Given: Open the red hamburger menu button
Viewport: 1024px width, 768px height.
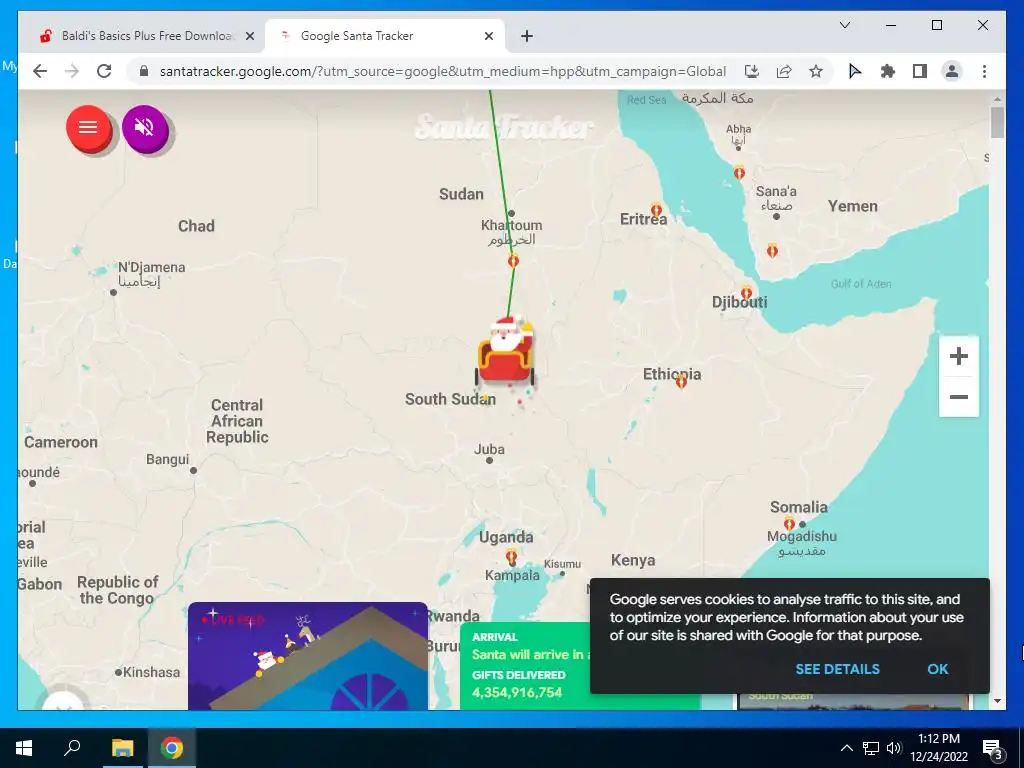Looking at the screenshot, I should 88,128.
